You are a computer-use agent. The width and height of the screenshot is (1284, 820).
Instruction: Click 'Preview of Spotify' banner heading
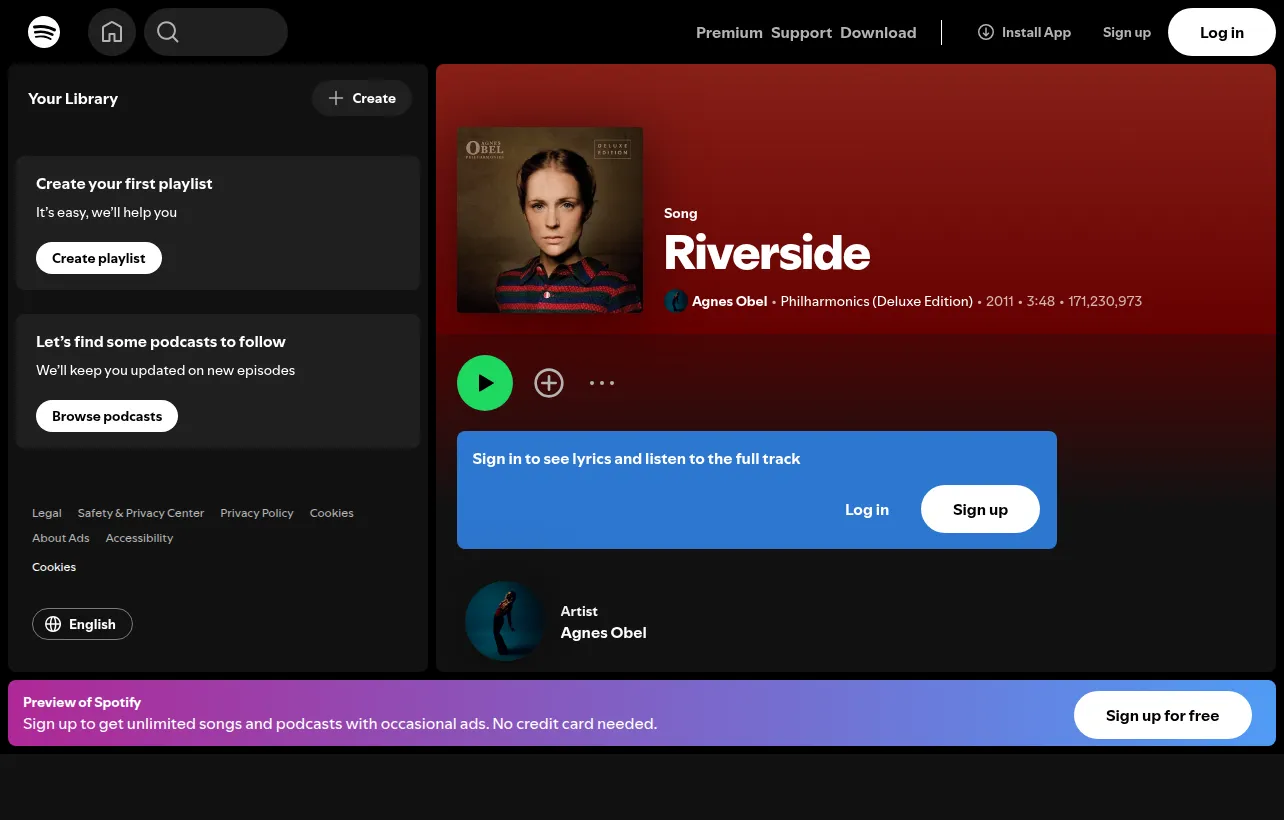click(82, 702)
